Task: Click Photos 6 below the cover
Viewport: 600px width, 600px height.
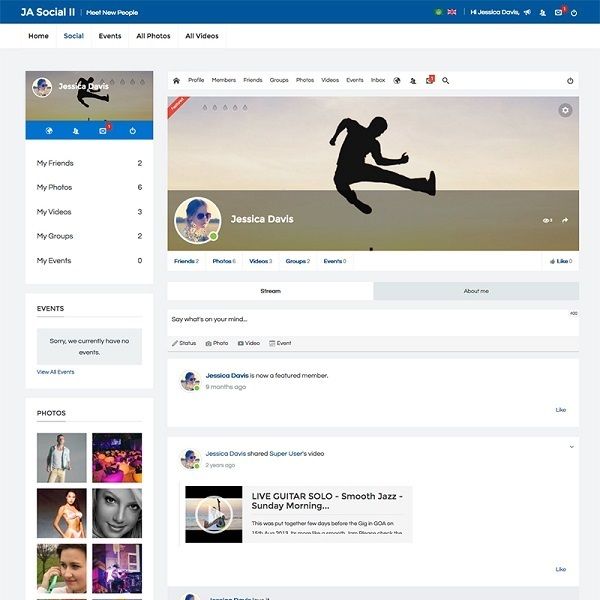Action: [x=224, y=261]
